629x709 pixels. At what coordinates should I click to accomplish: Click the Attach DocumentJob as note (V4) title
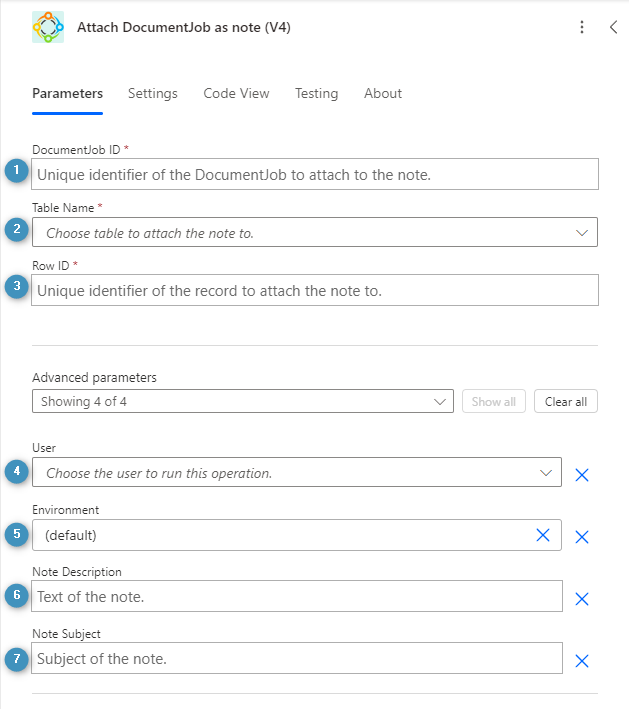pyautogui.click(x=184, y=28)
